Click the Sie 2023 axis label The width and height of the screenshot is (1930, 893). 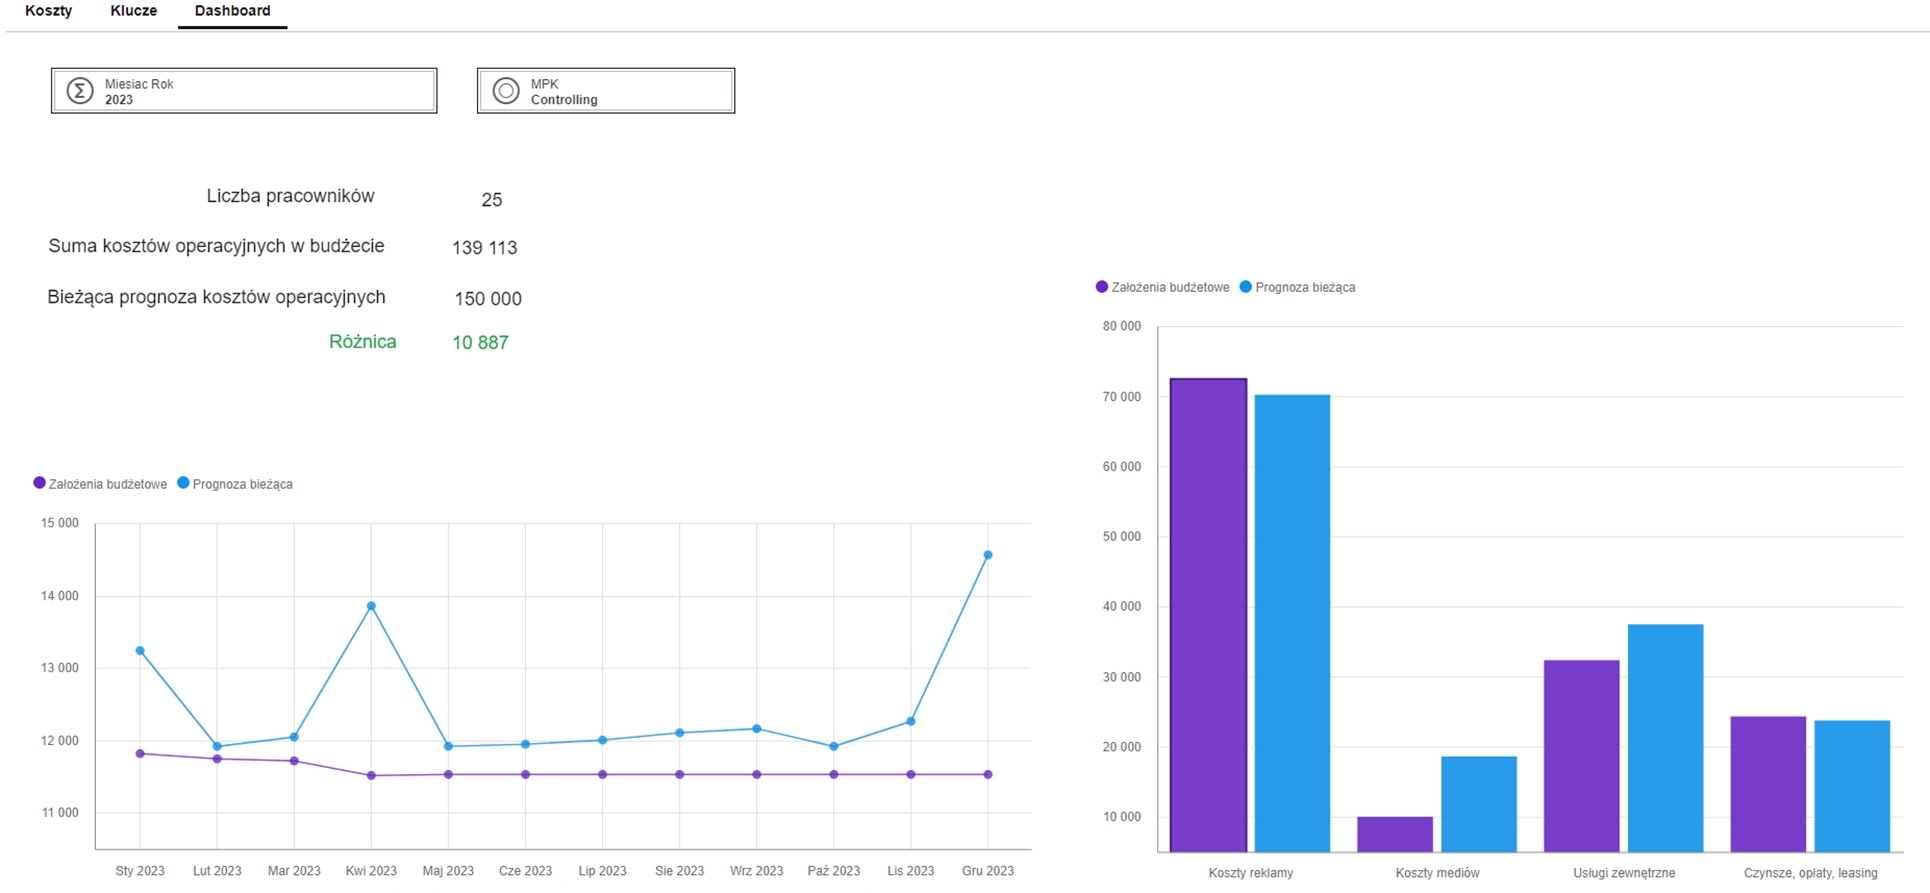[680, 871]
